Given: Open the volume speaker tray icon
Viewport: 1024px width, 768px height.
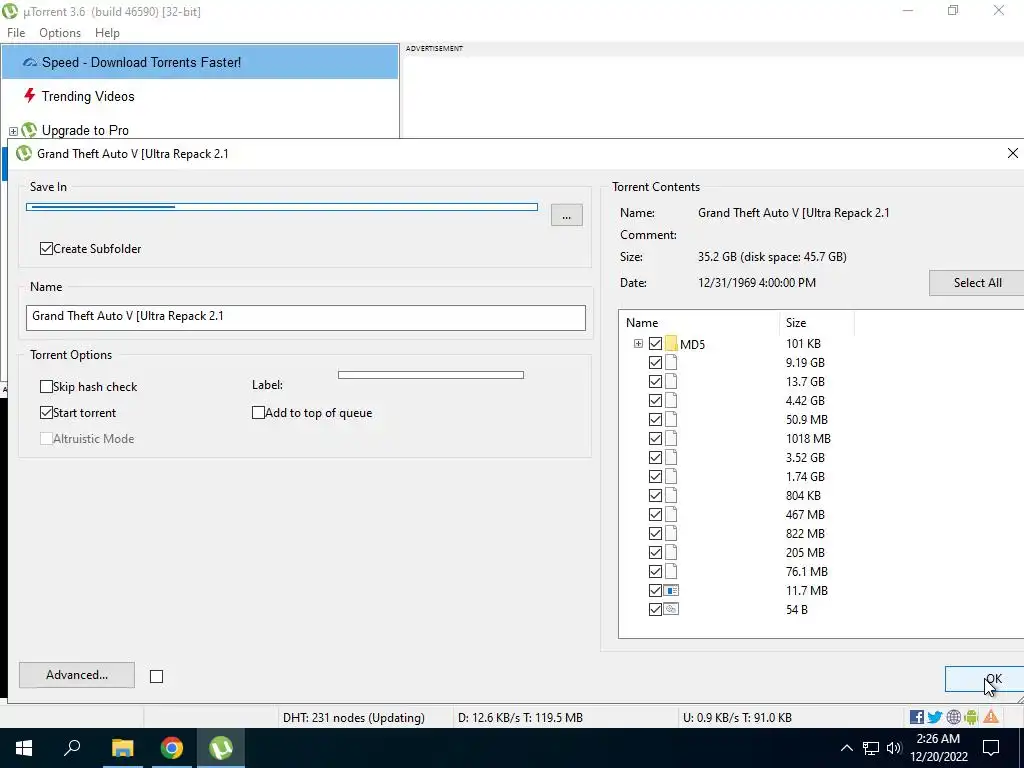Looking at the screenshot, I should tap(894, 748).
